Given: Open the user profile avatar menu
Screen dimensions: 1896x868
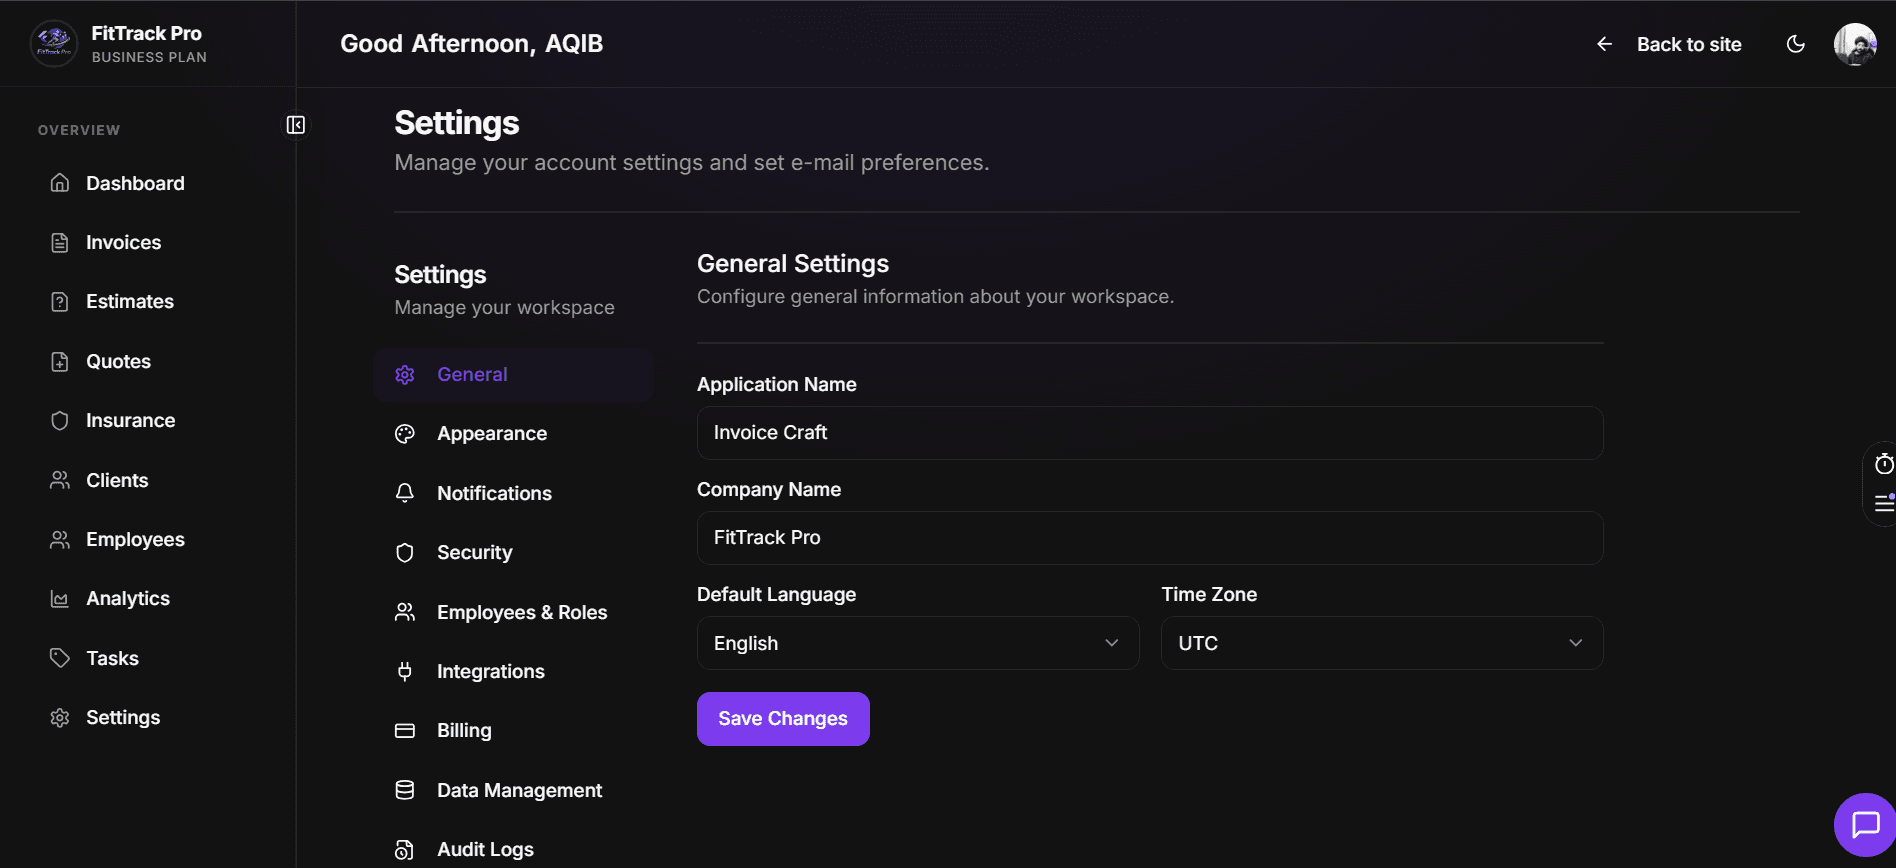Looking at the screenshot, I should pyautogui.click(x=1855, y=44).
